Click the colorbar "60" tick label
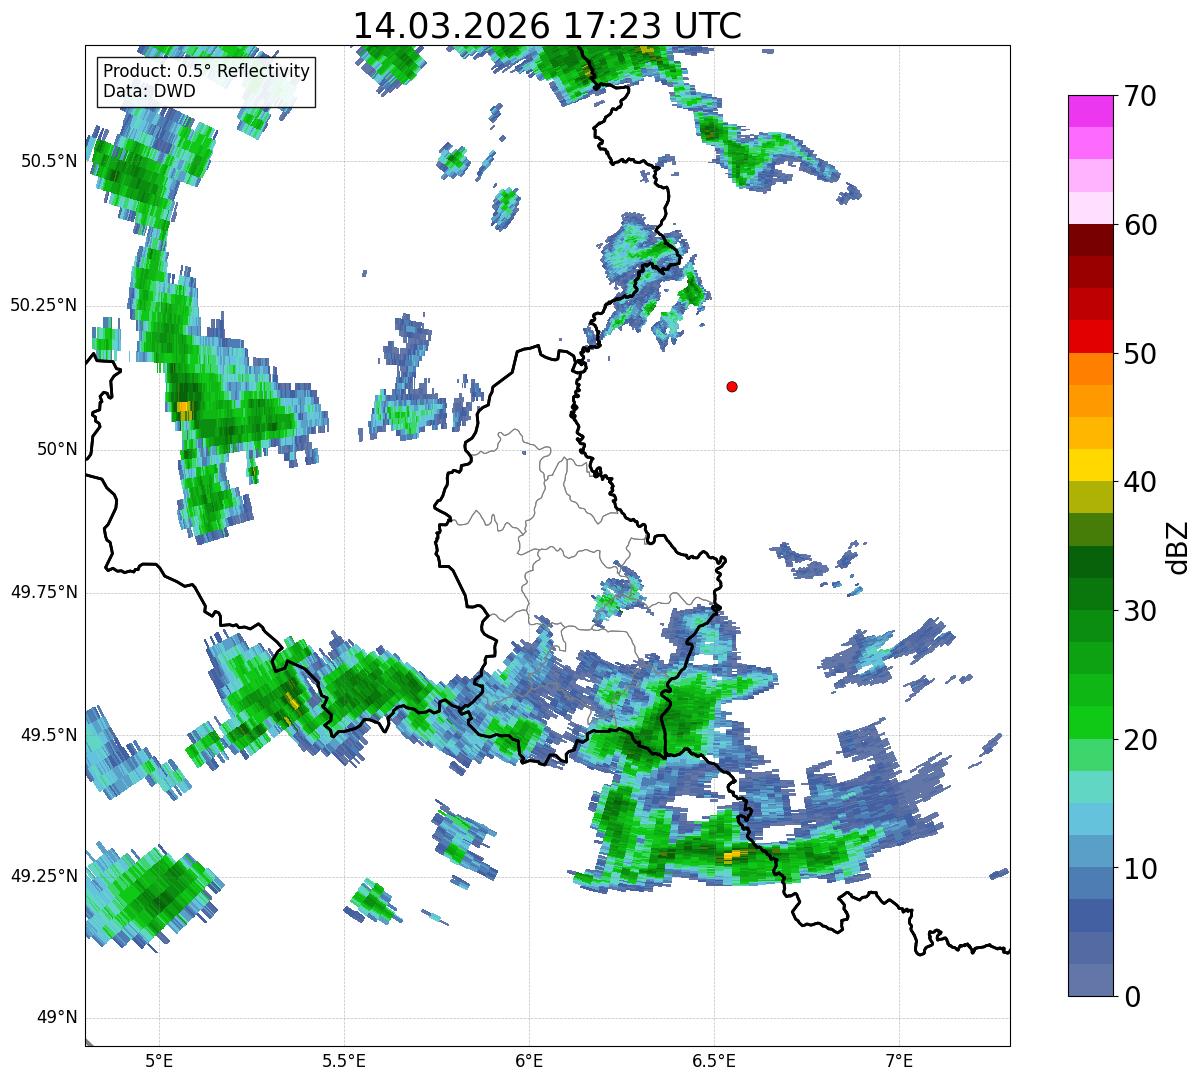Image resolution: width=1202 pixels, height=1081 pixels. point(1140,225)
